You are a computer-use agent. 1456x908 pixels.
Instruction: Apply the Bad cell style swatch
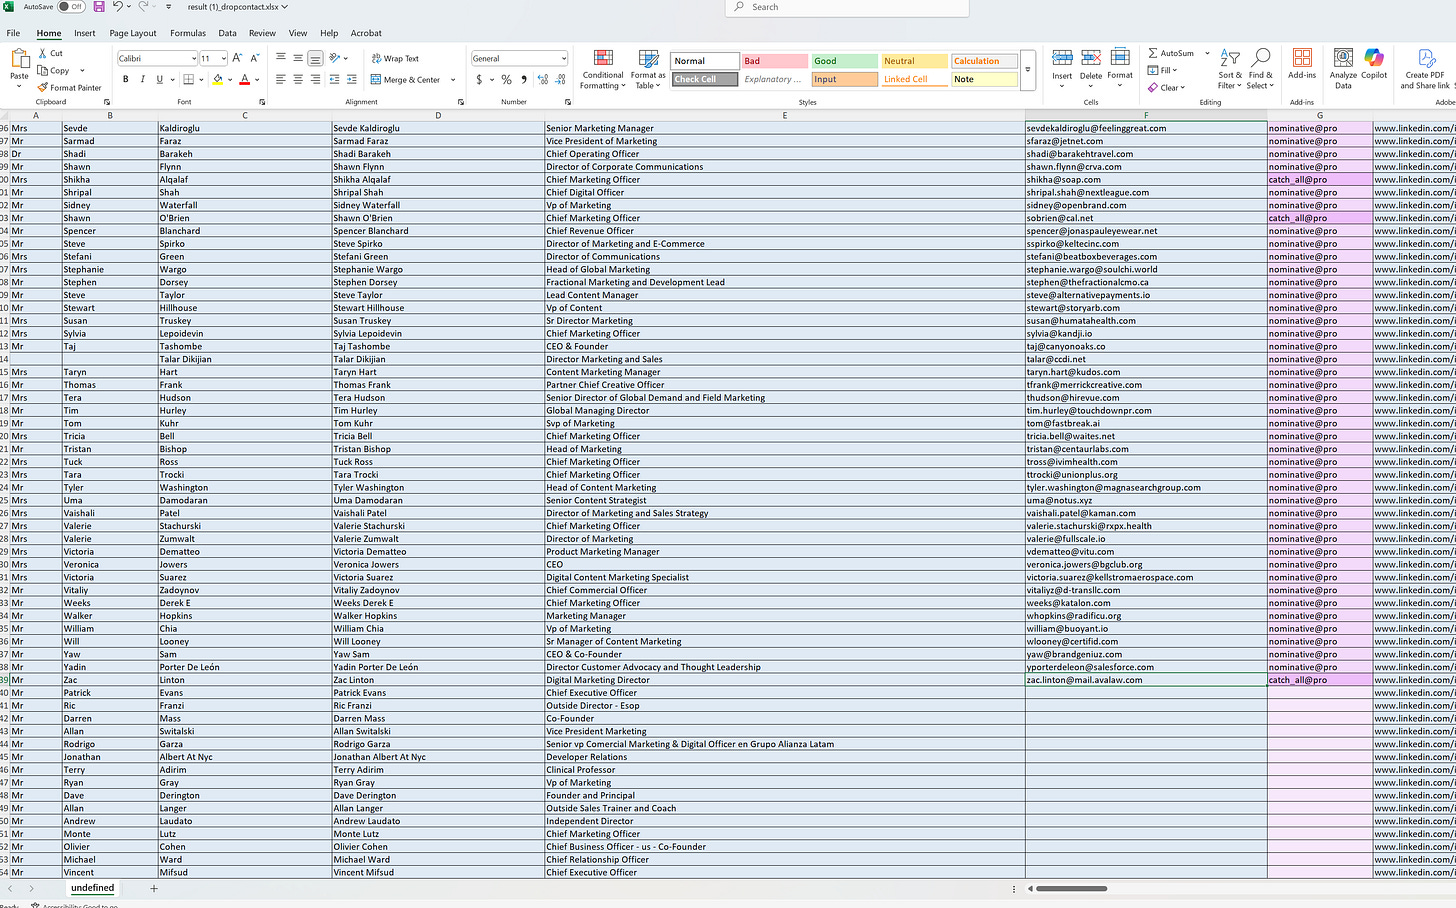pyautogui.click(x=775, y=61)
